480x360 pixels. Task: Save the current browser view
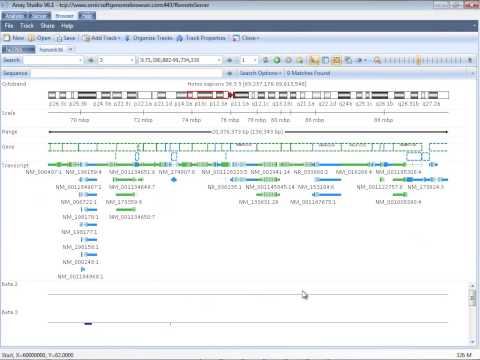pyautogui.click(x=65, y=38)
